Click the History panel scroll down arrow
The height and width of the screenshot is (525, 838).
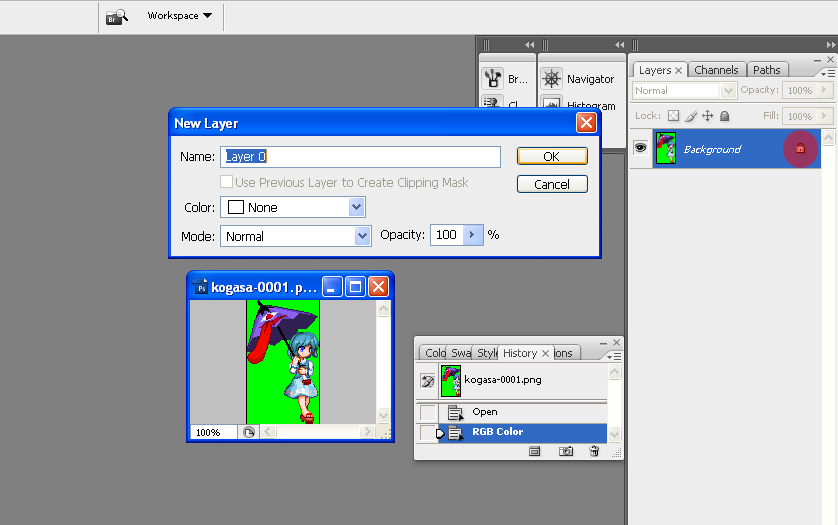click(614, 435)
